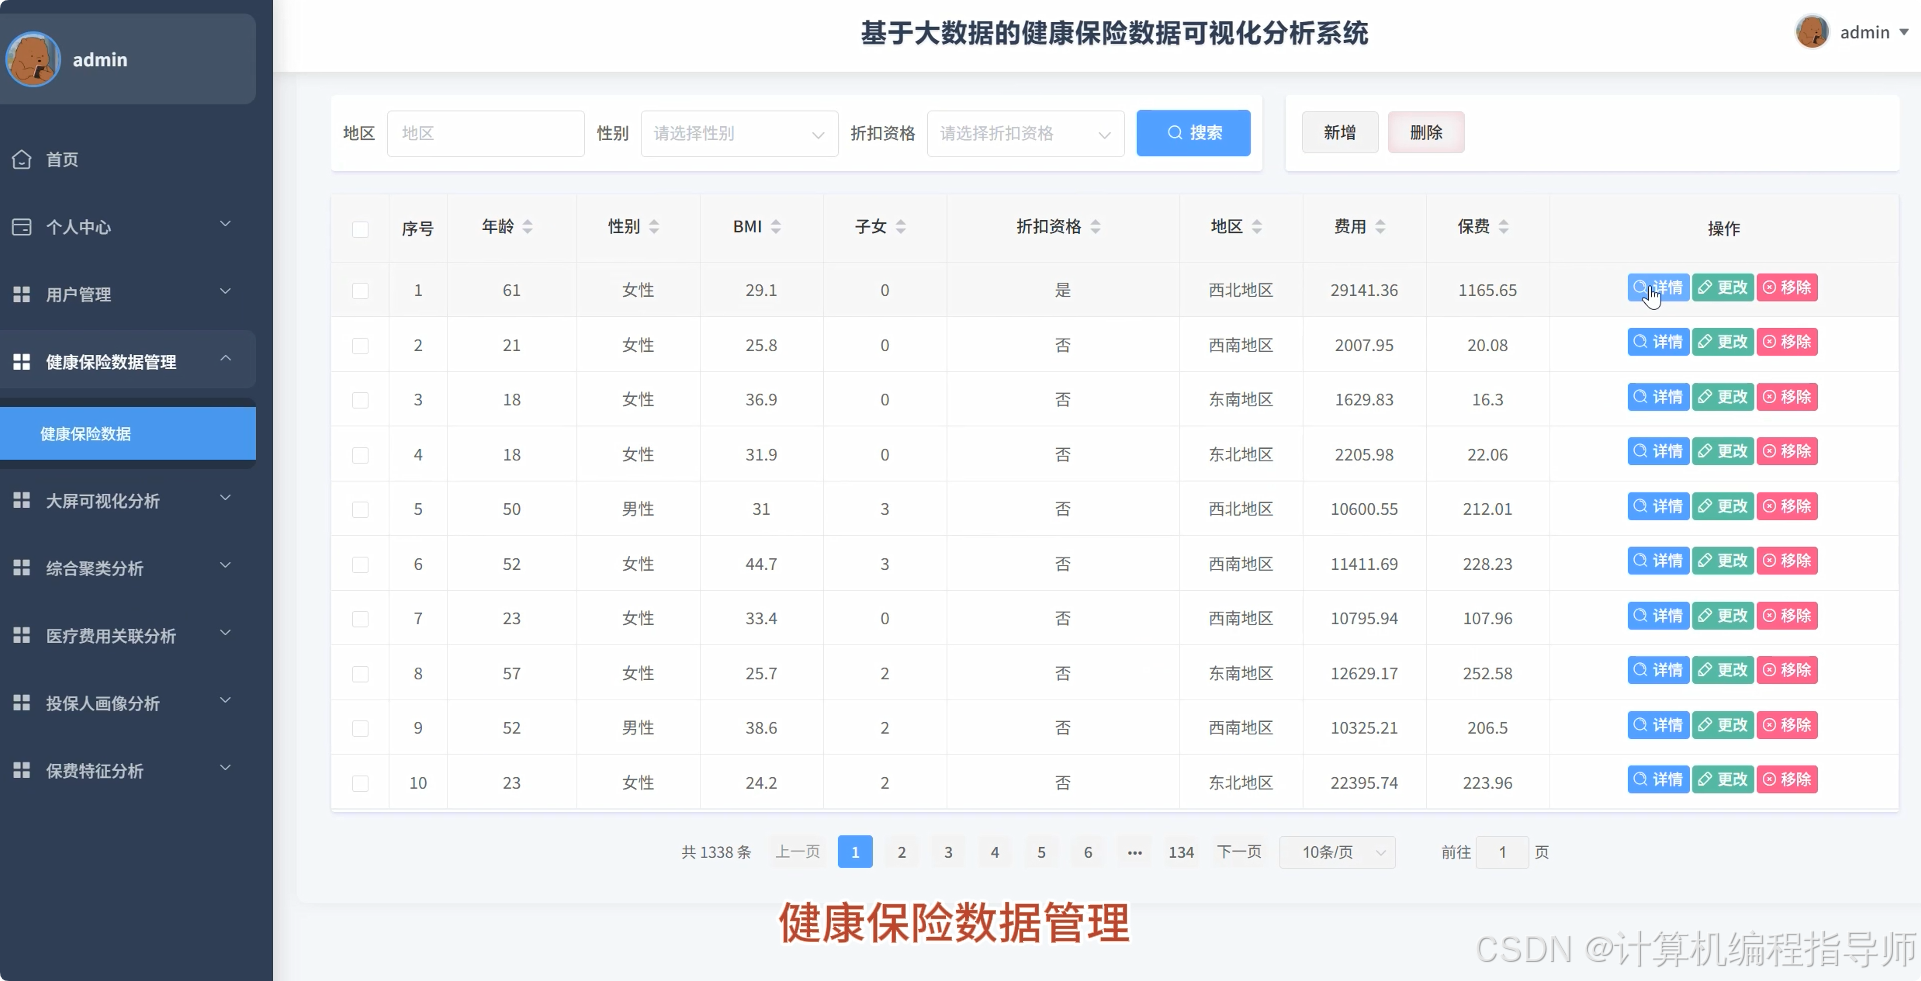Click the 详情 icon on row 1

coord(1638,287)
